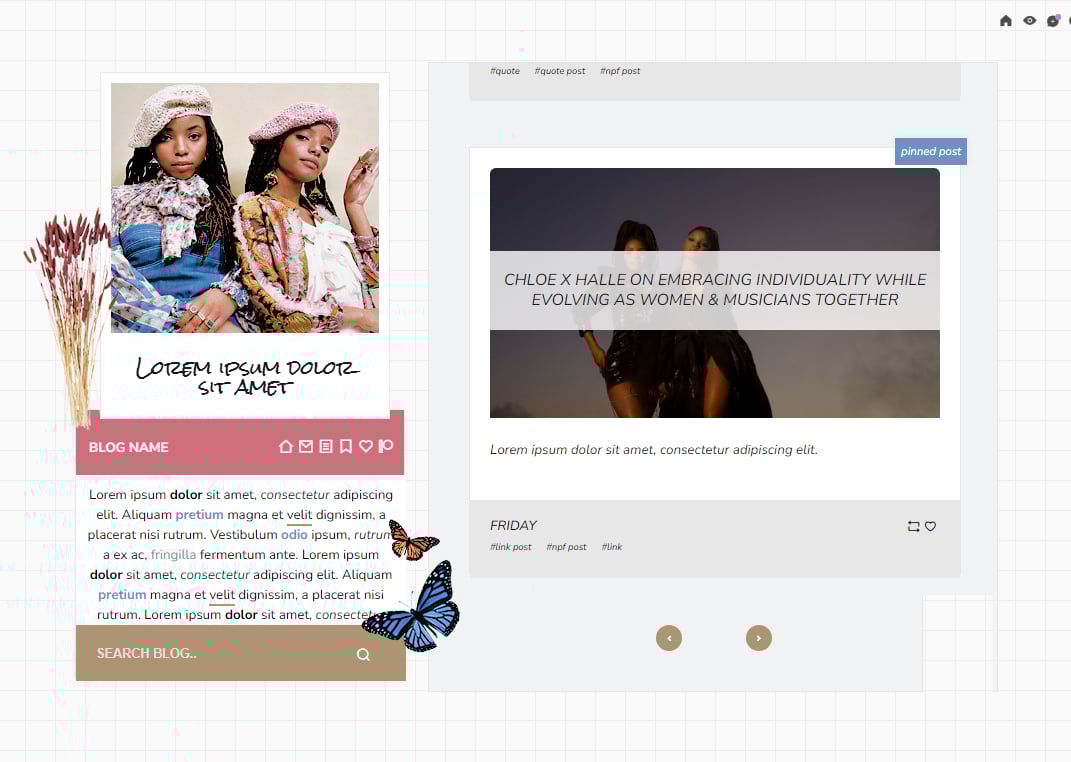Click the Search Blog input field
Image resolution: width=1071 pixels, height=762 pixels.
[x=219, y=653]
